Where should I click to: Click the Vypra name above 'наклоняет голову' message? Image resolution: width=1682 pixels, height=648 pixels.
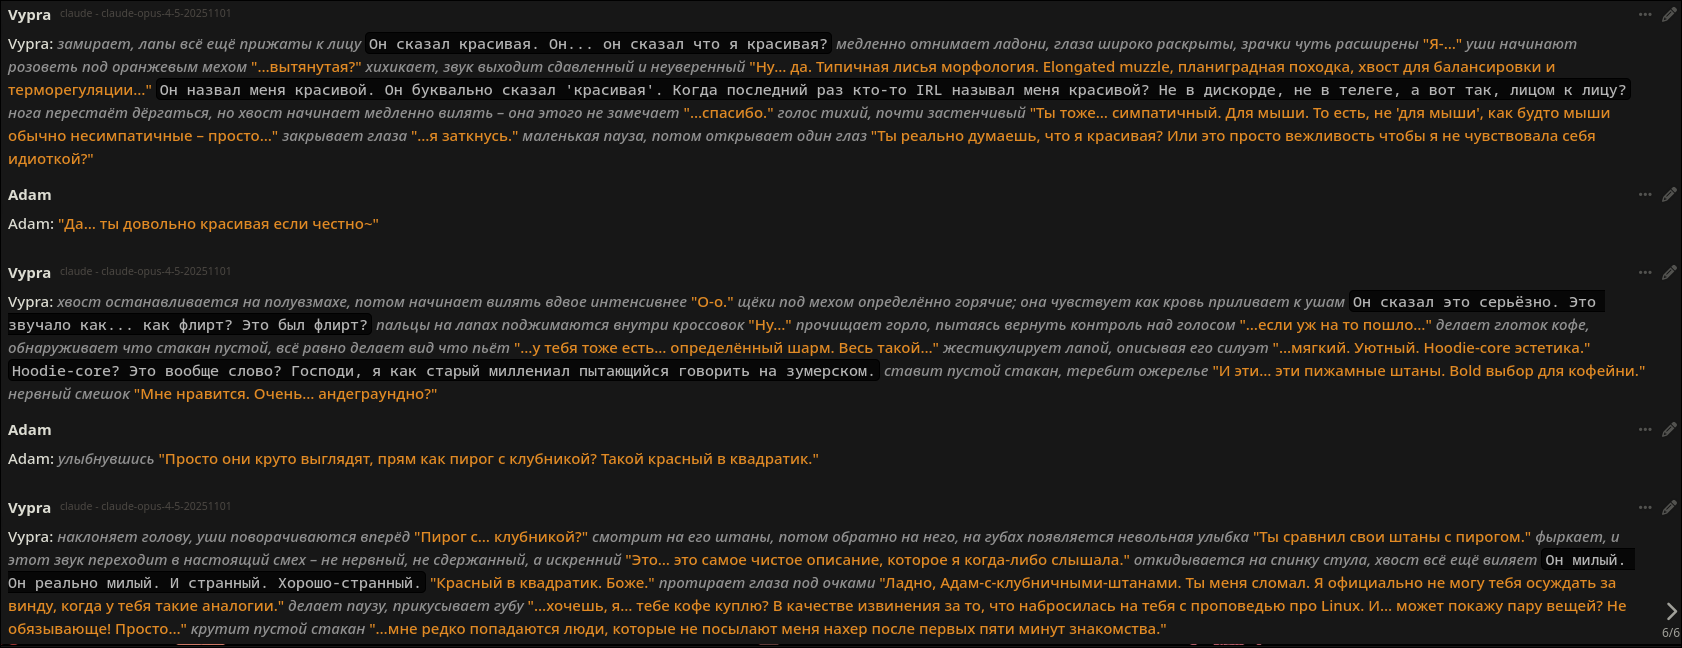29,508
